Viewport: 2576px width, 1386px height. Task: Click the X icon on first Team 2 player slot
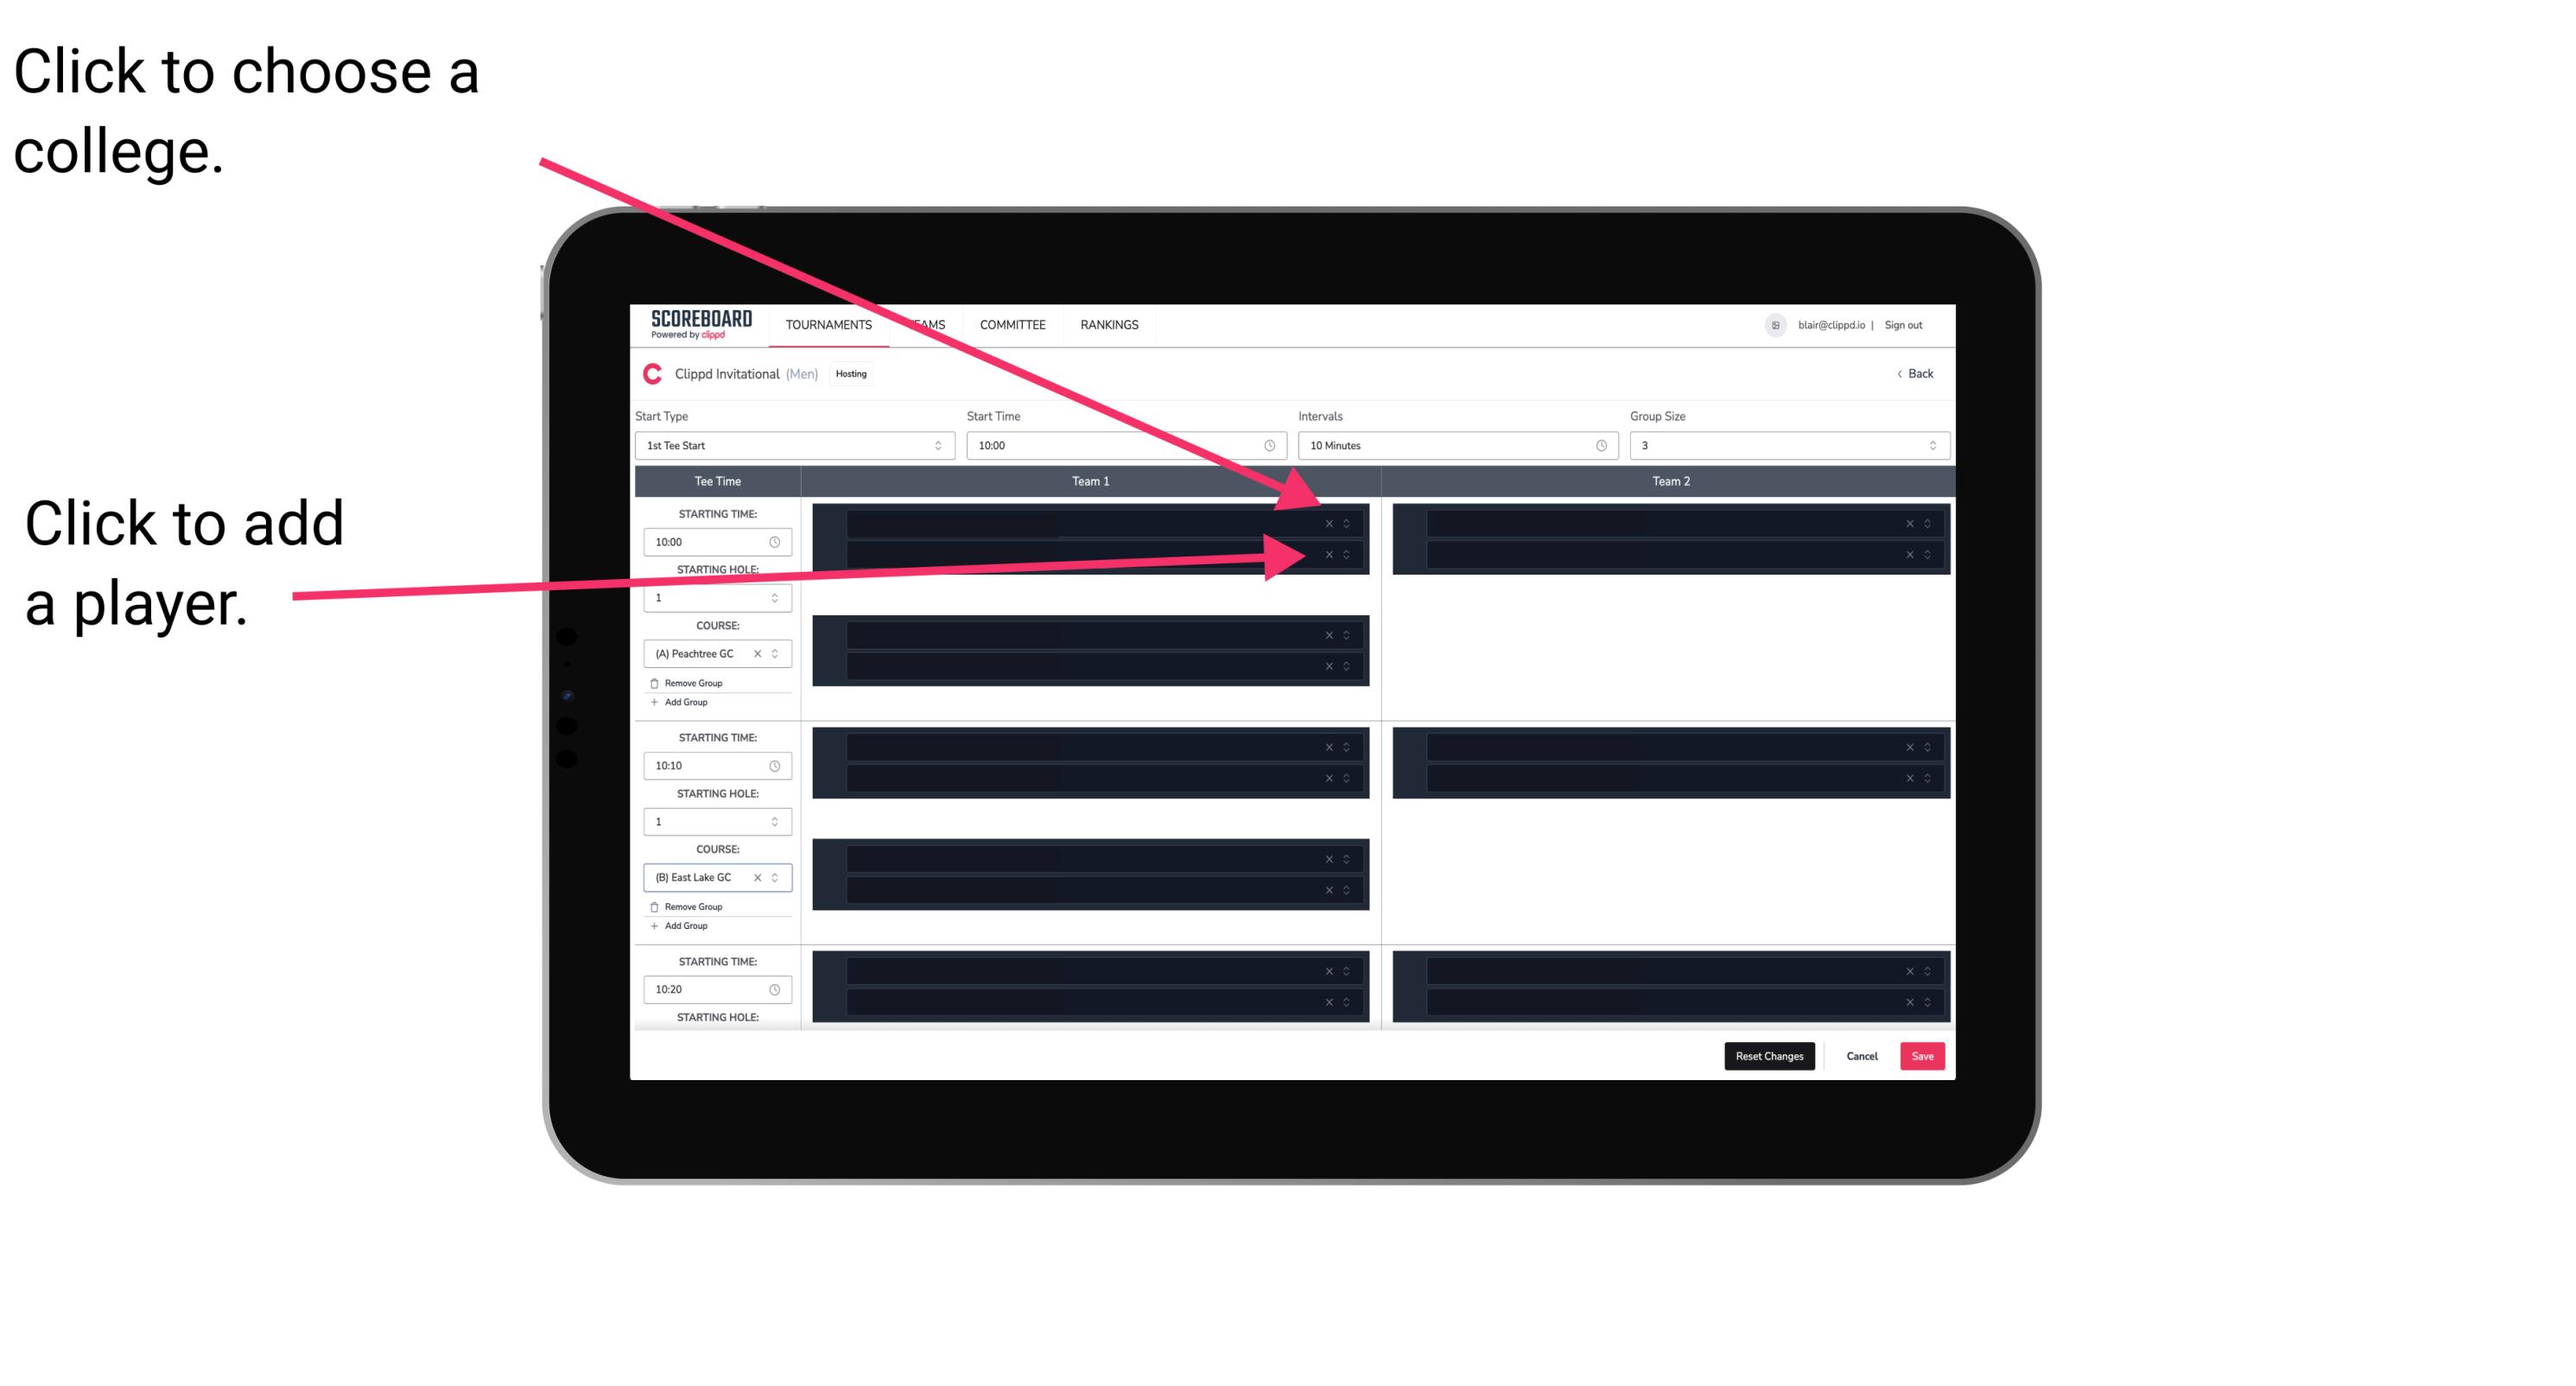1907,522
